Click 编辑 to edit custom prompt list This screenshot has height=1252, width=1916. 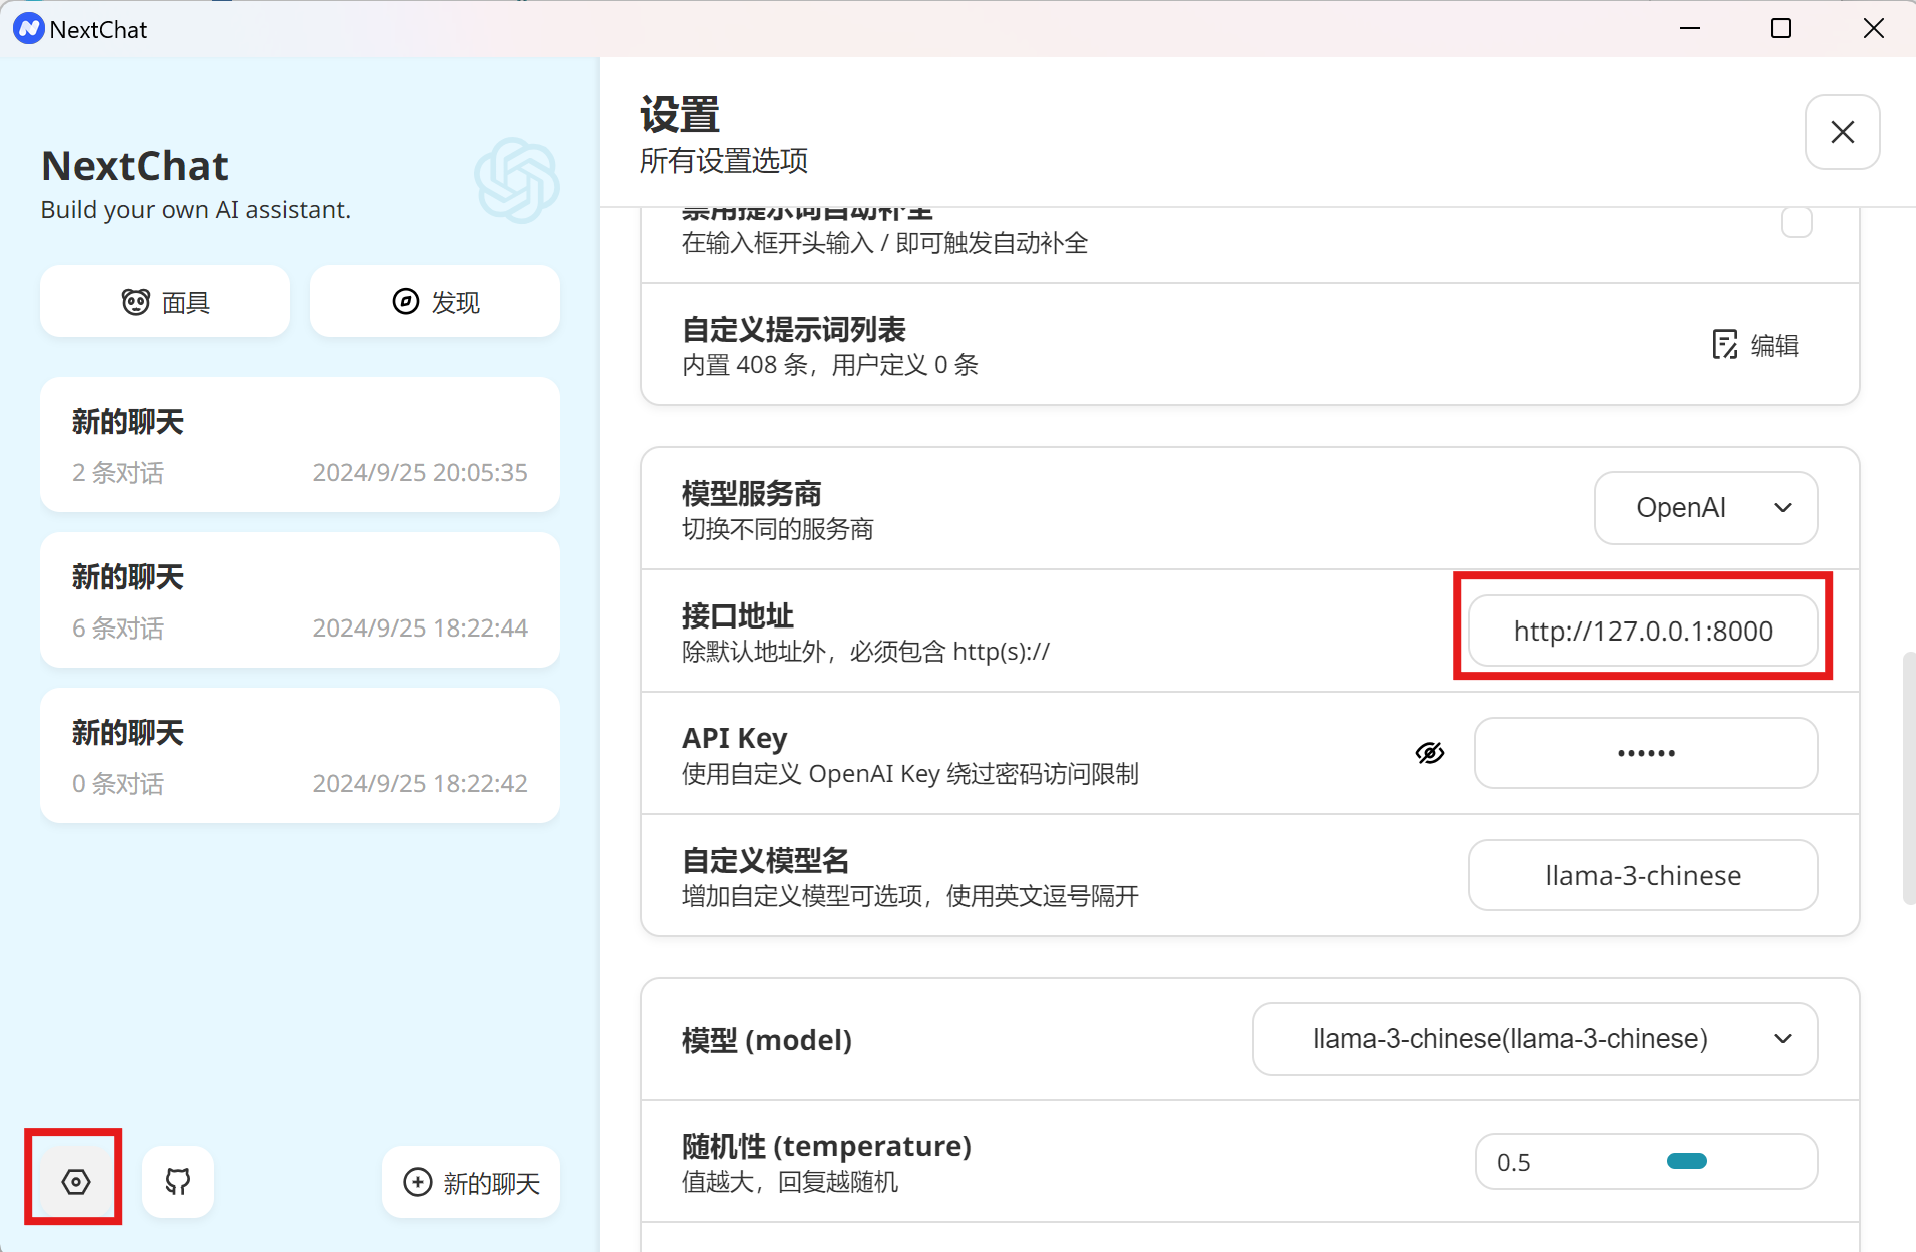(1755, 345)
